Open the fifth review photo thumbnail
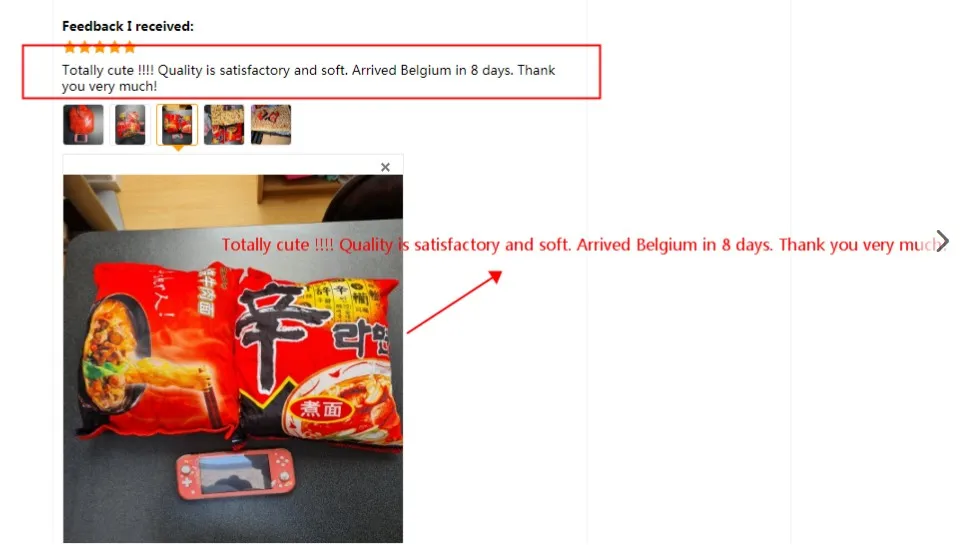Screen dimensions: 974x545 [x=271, y=125]
